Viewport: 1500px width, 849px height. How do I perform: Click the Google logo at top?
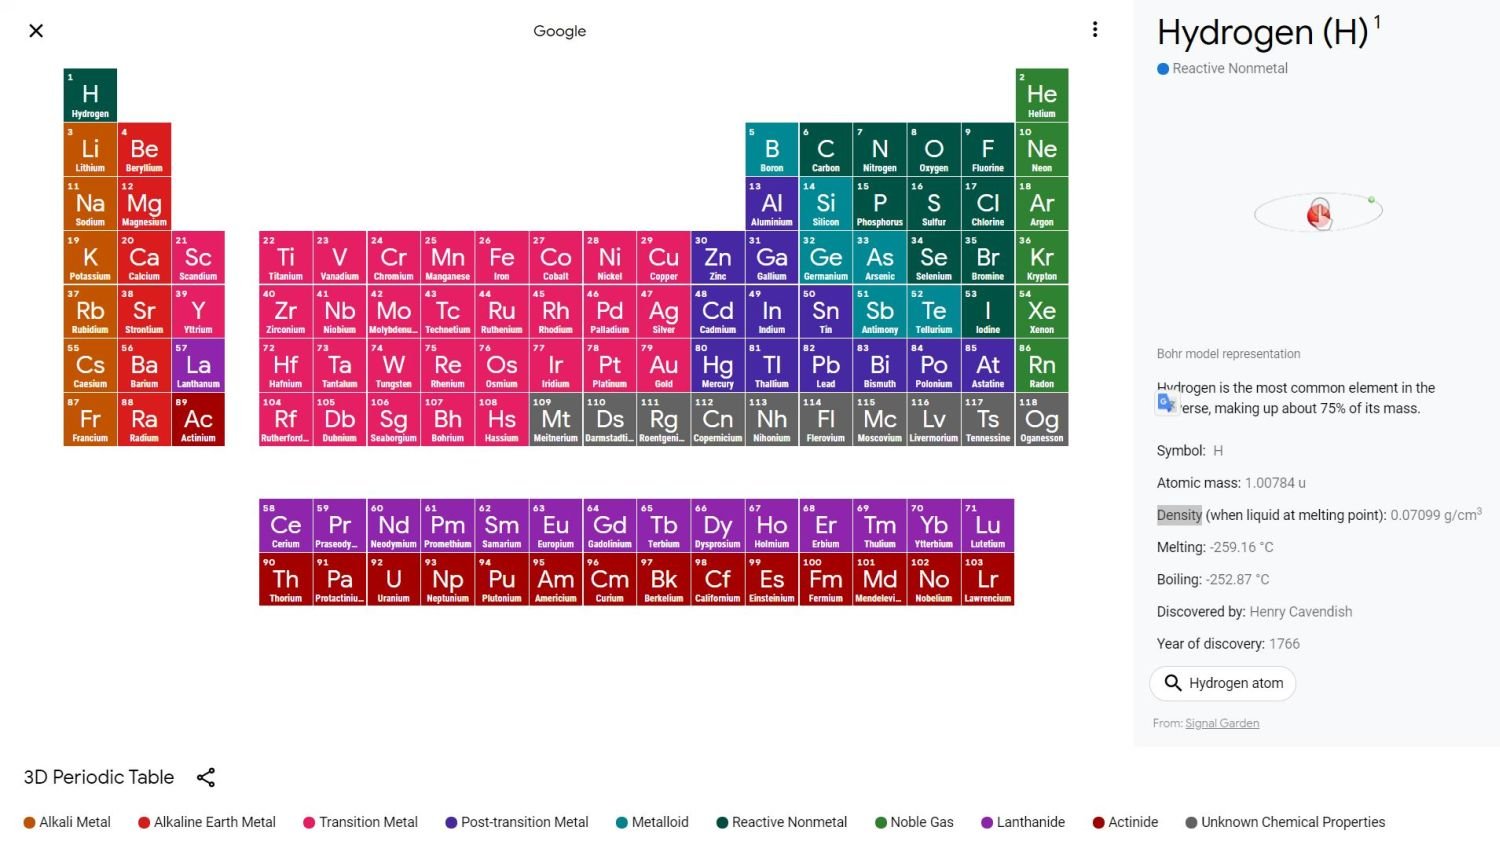click(x=559, y=31)
